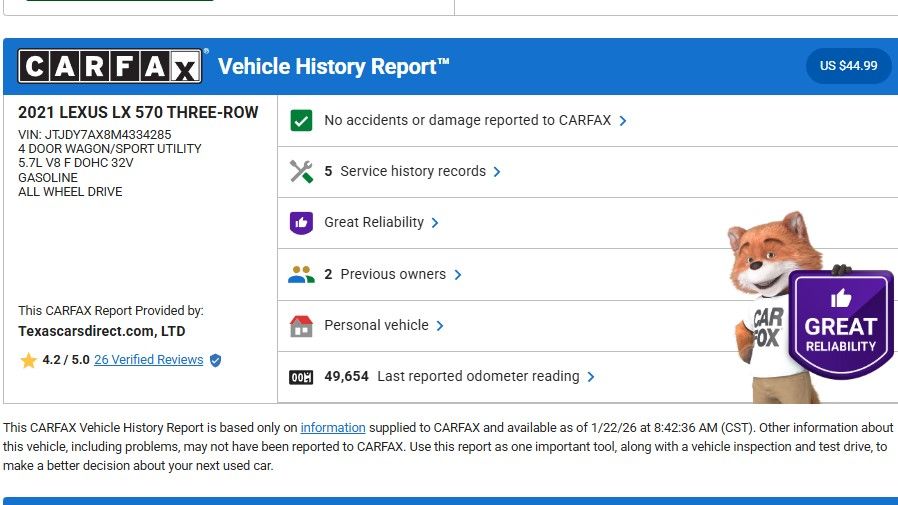898x505 pixels.
Task: Click the wrench service history icon
Action: click(x=301, y=171)
